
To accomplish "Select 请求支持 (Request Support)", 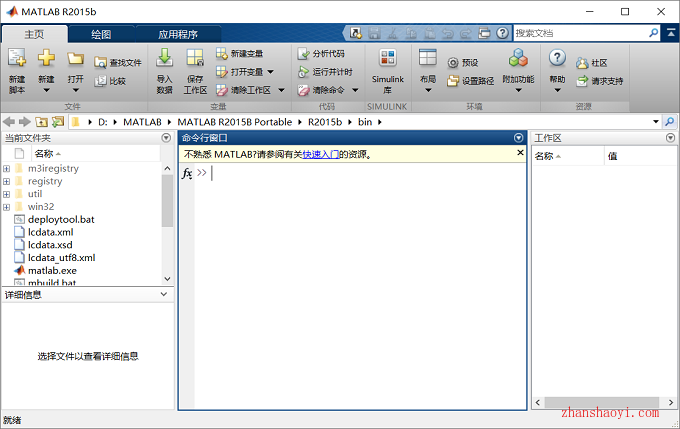I will 600,81.
